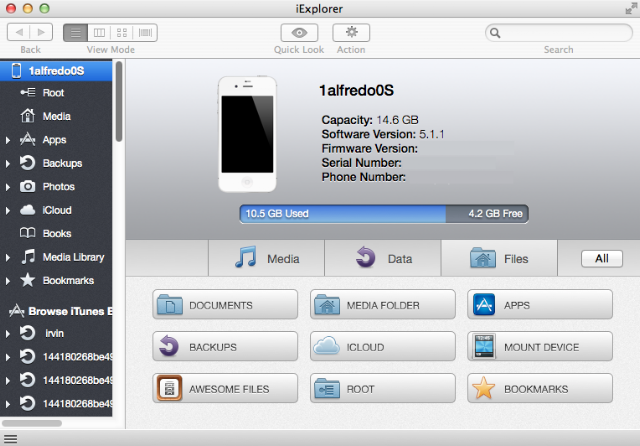Click the All button
640x446 pixels.
pos(602,259)
